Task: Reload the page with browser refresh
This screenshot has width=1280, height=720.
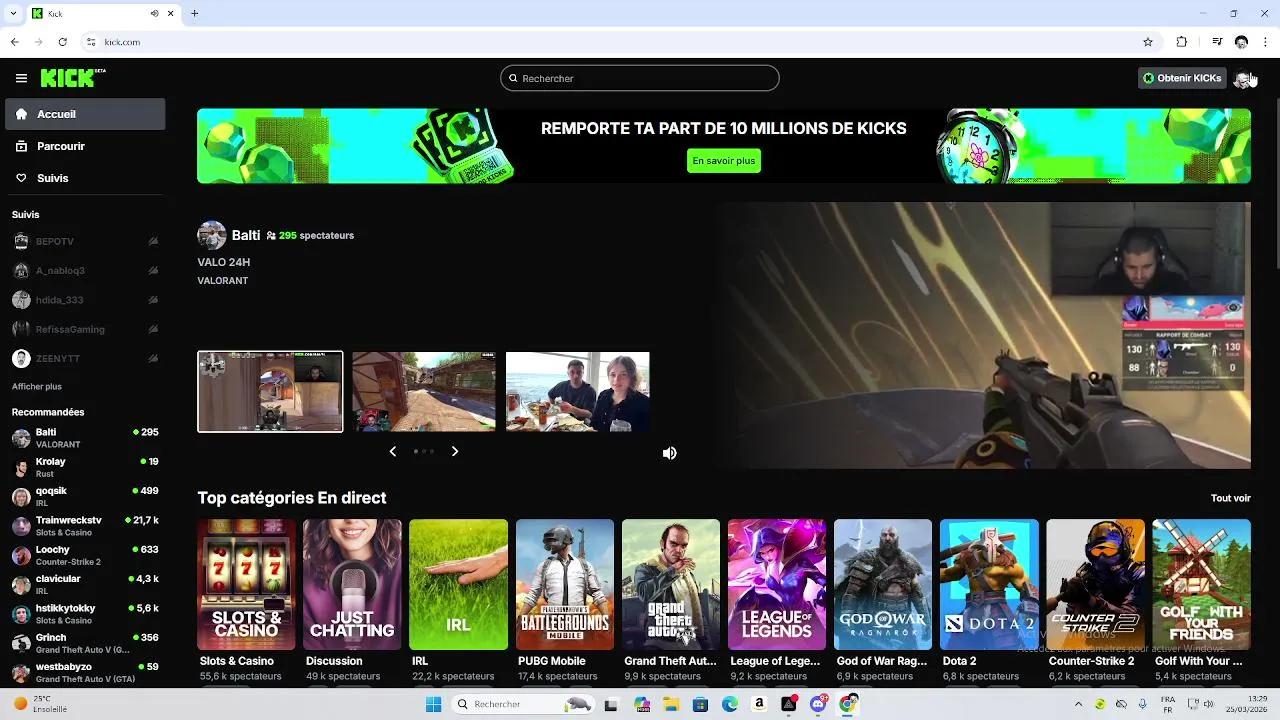Action: point(63,42)
